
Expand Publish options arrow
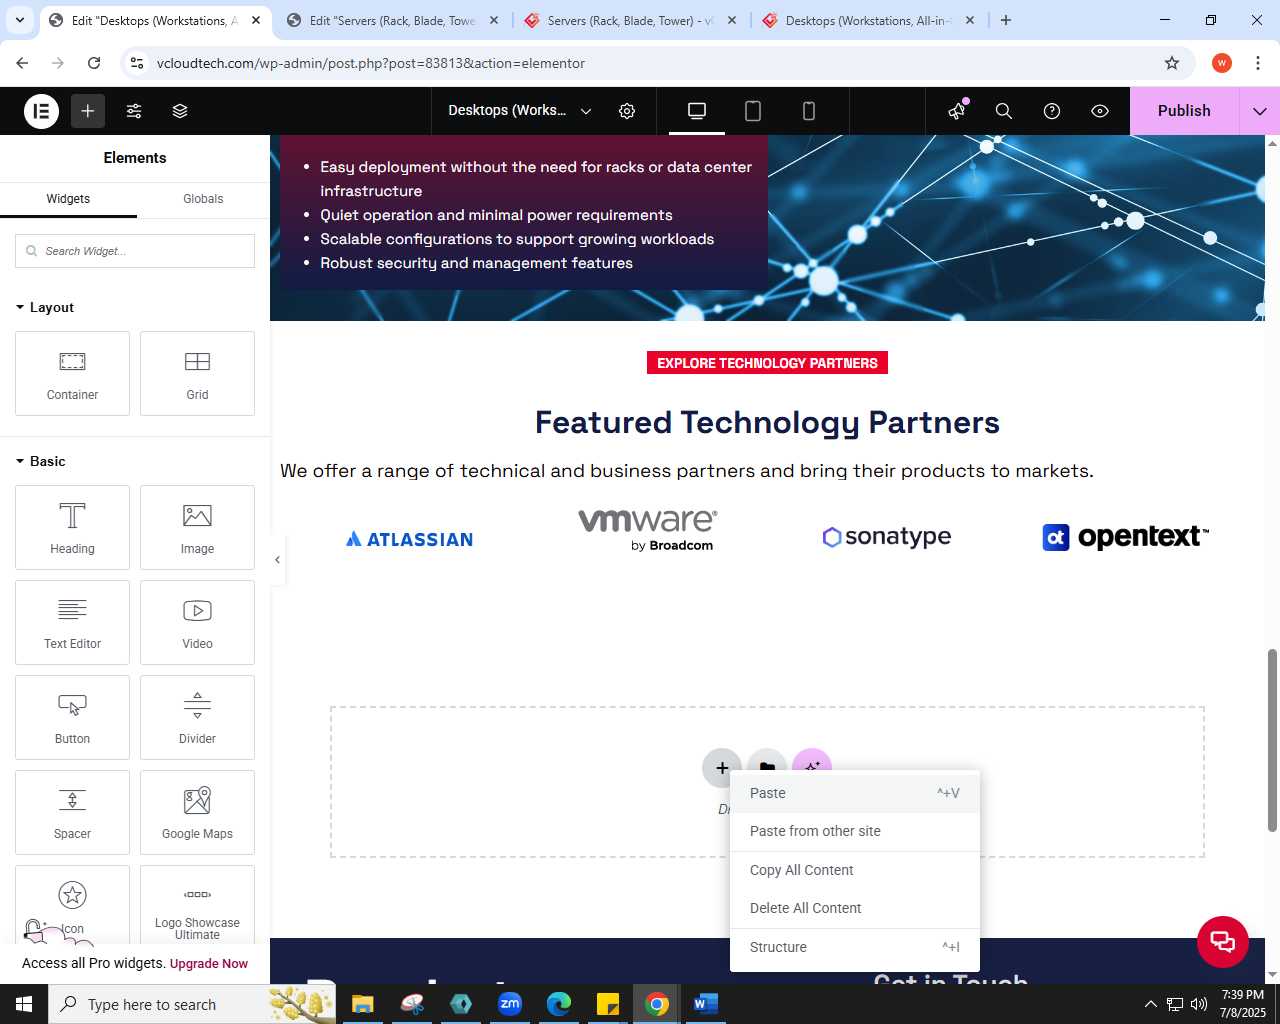[x=1260, y=111]
